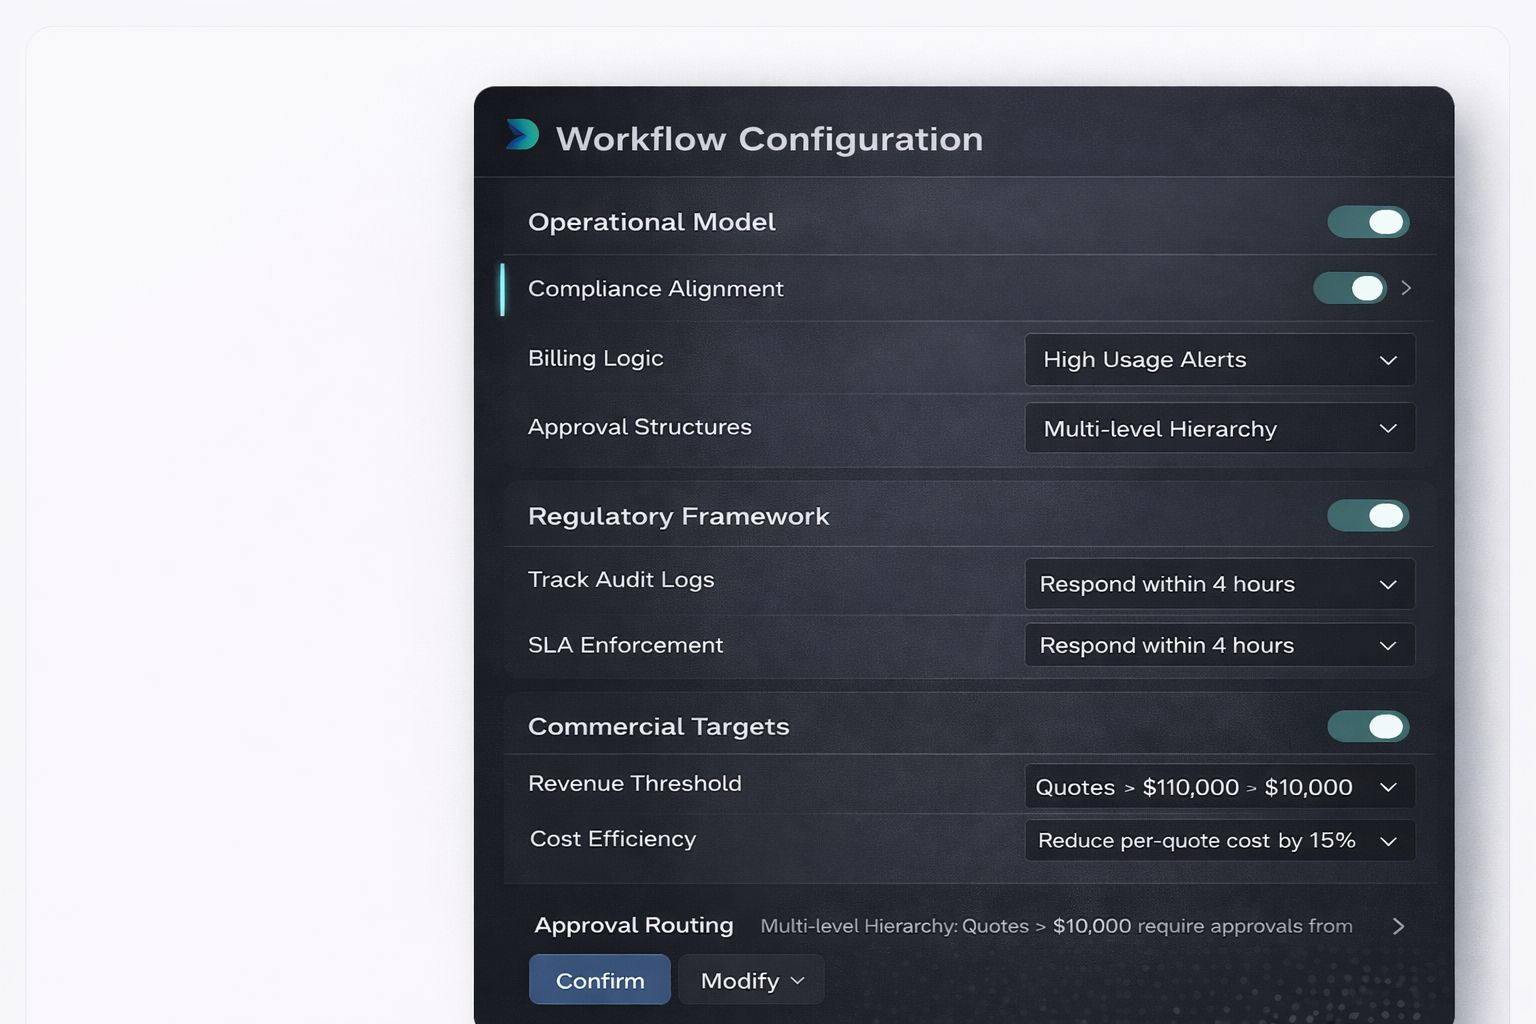Click the Approval Routing description text
Screen dimensions: 1536x1024
point(1056,927)
